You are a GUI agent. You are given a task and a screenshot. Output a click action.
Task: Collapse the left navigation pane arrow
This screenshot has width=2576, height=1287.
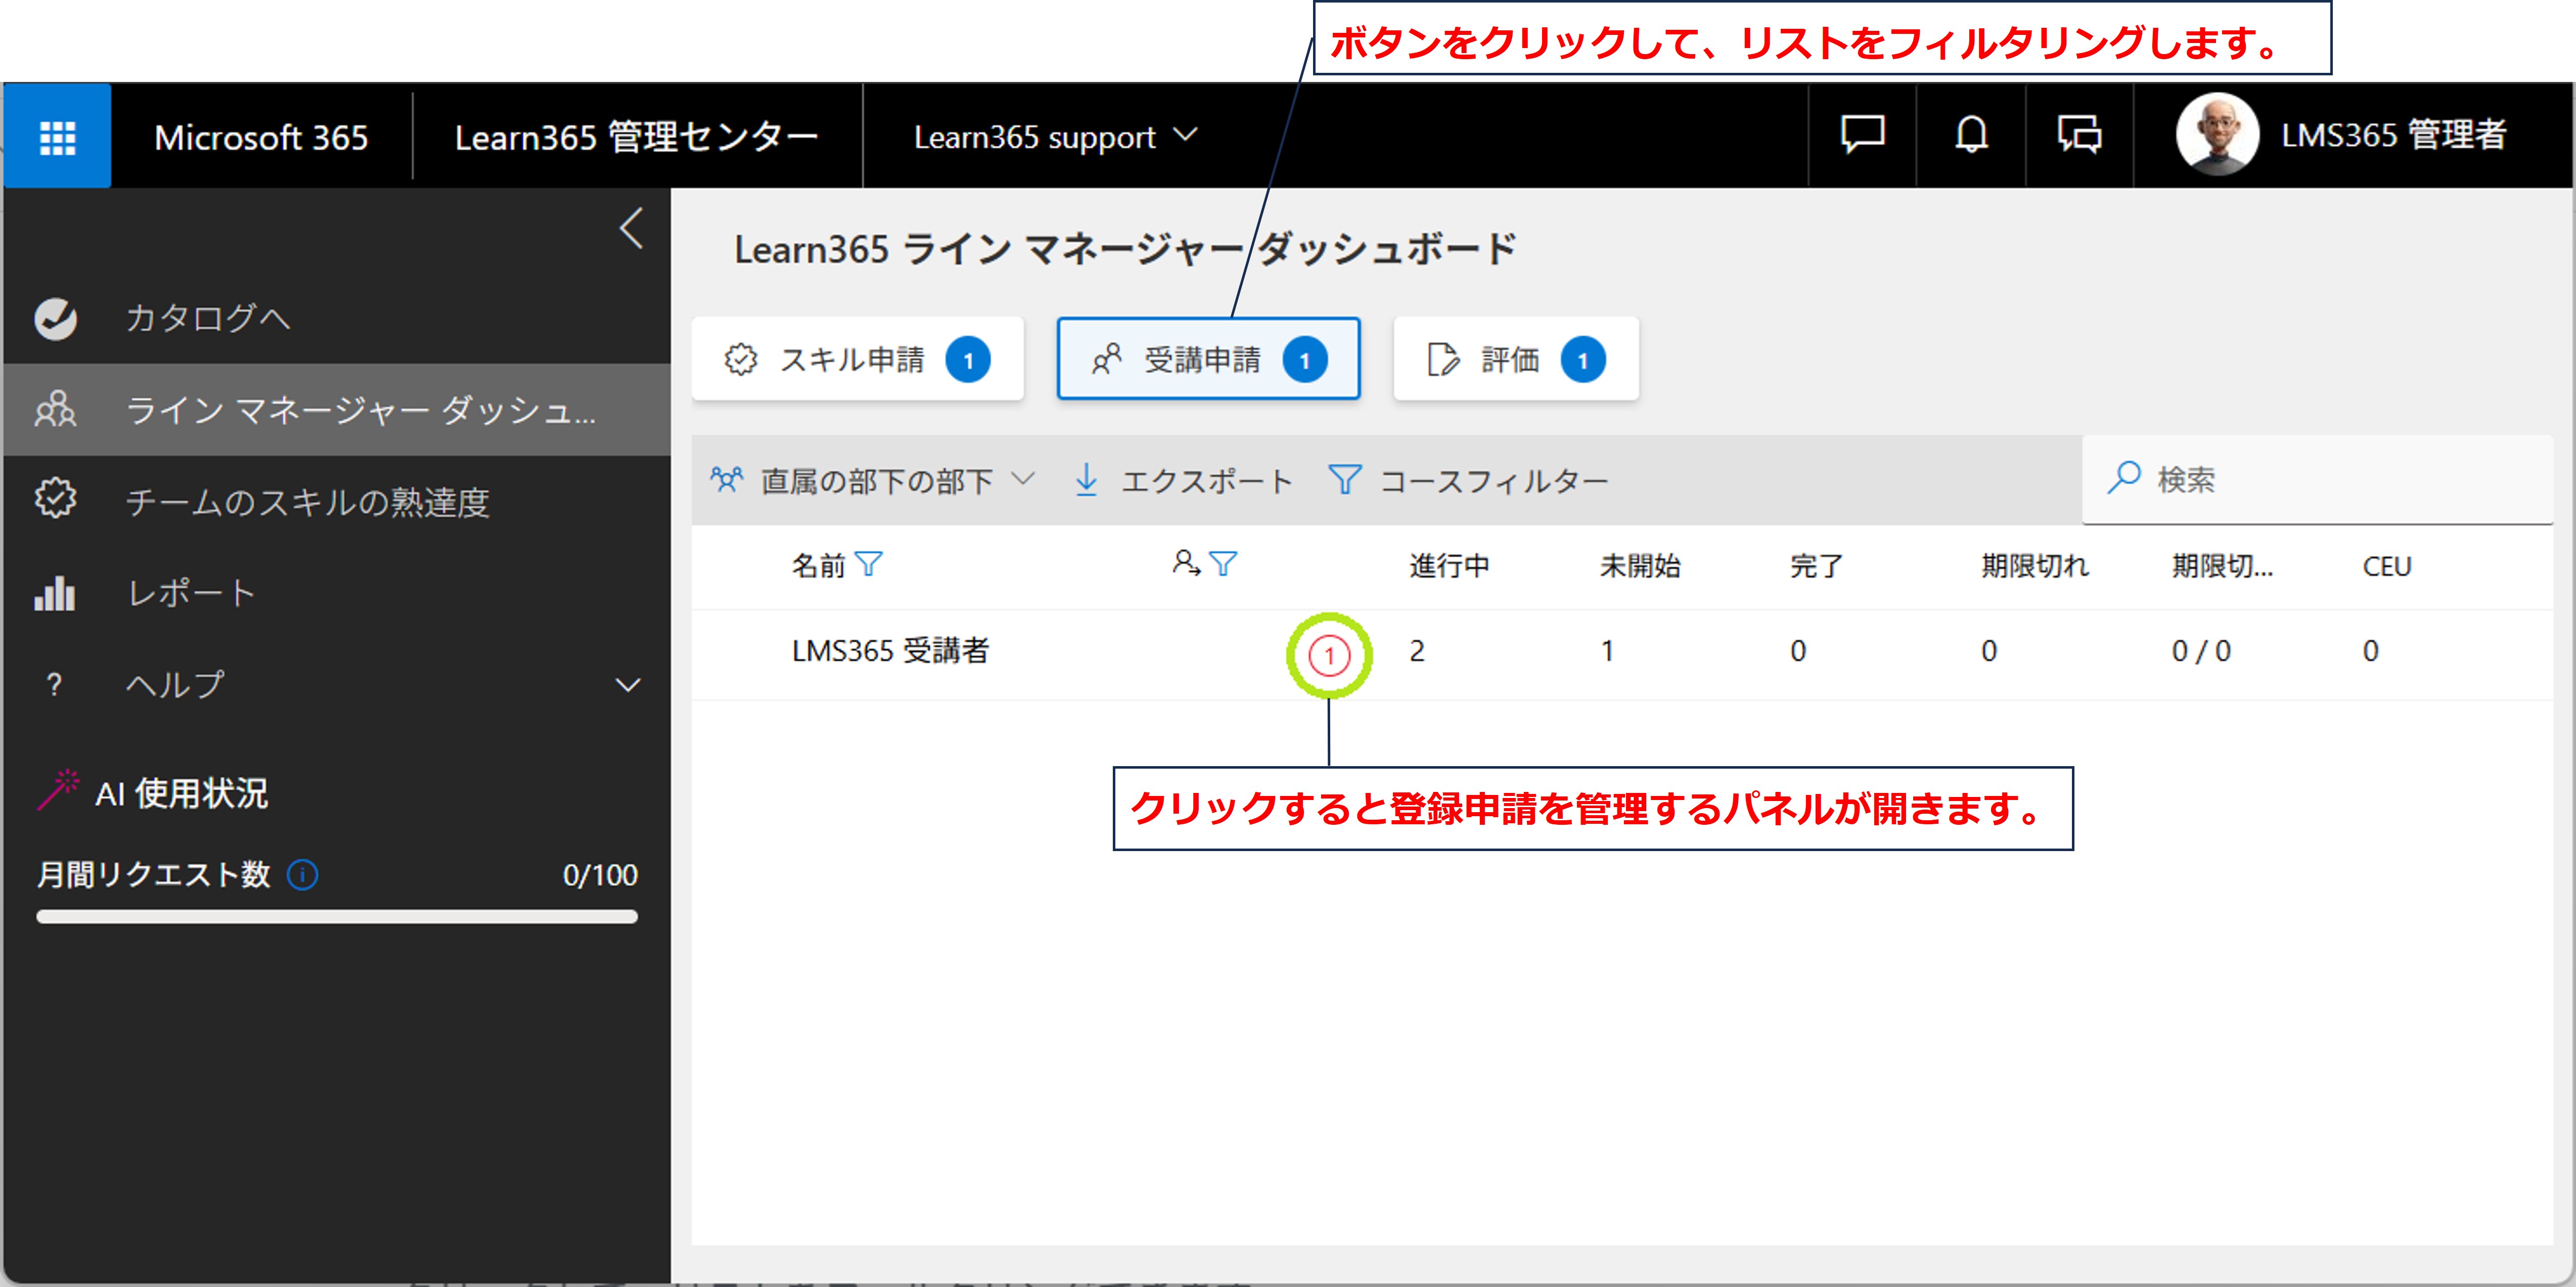coord(631,229)
